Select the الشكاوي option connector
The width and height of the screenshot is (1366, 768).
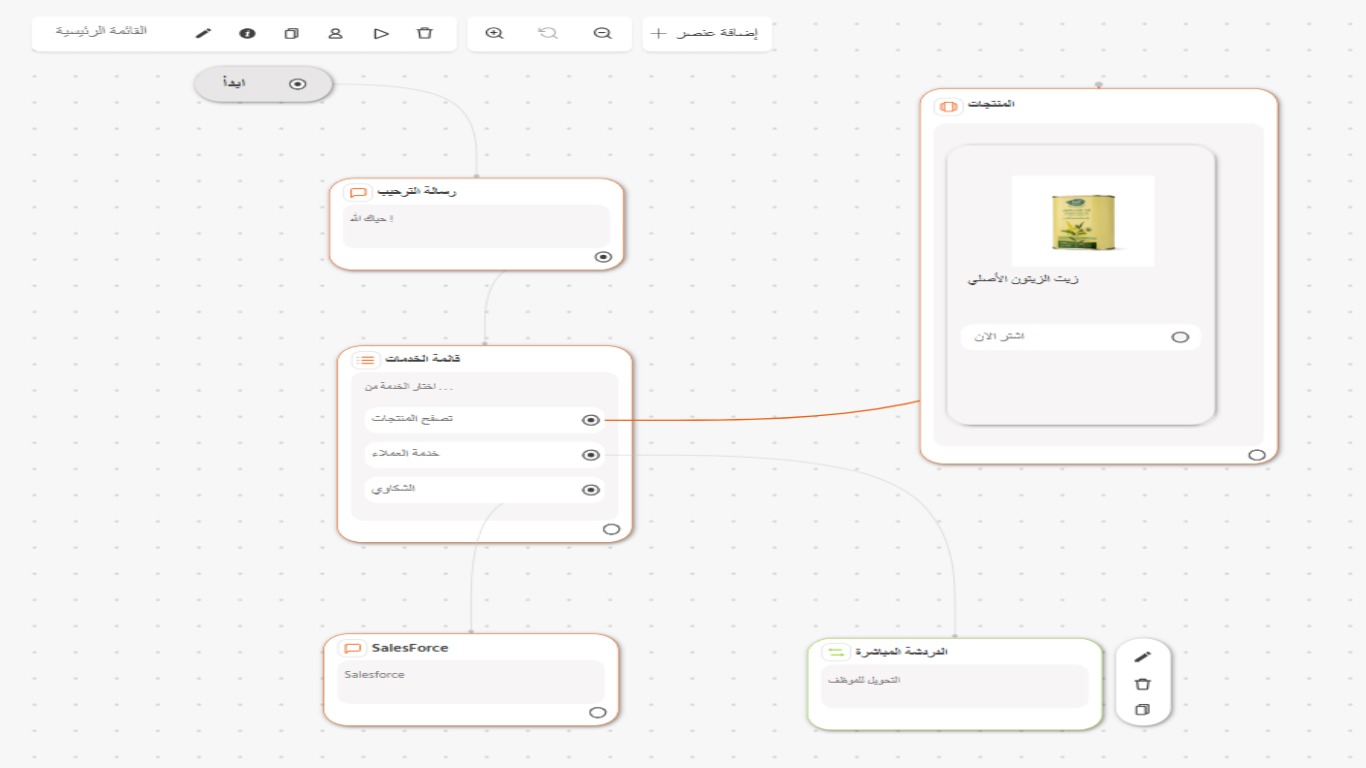tap(591, 490)
